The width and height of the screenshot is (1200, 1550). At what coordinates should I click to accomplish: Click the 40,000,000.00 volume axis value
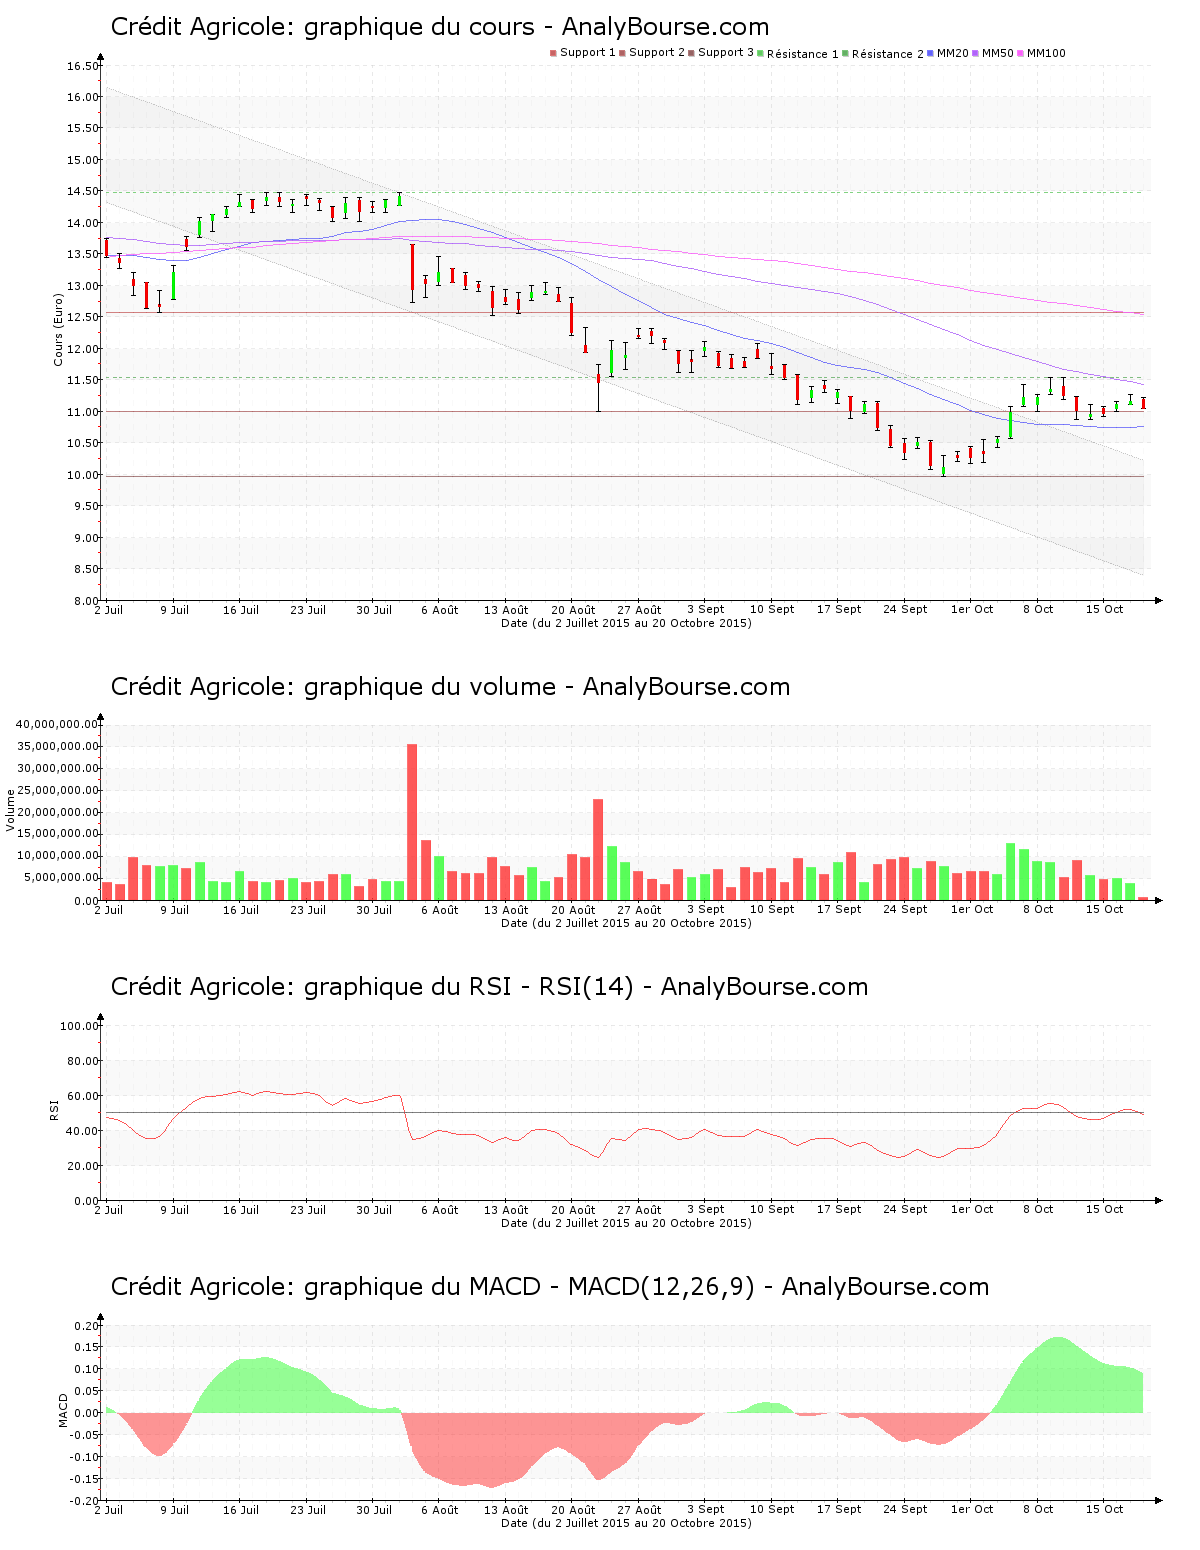(x=57, y=724)
